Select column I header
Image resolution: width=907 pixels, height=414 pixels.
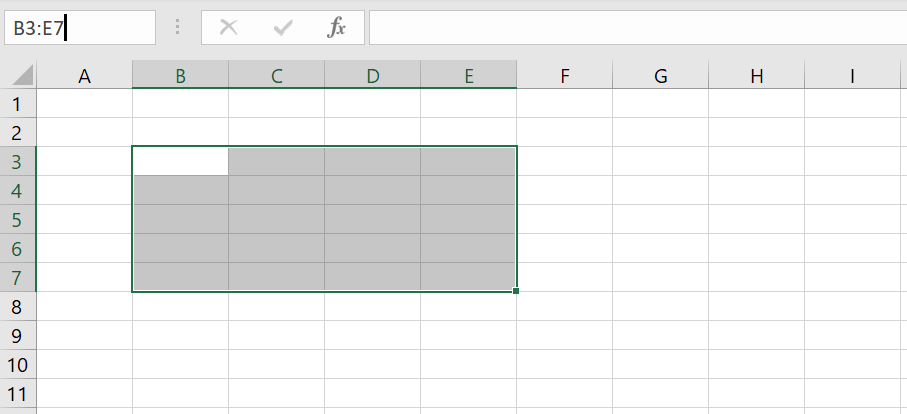point(852,75)
